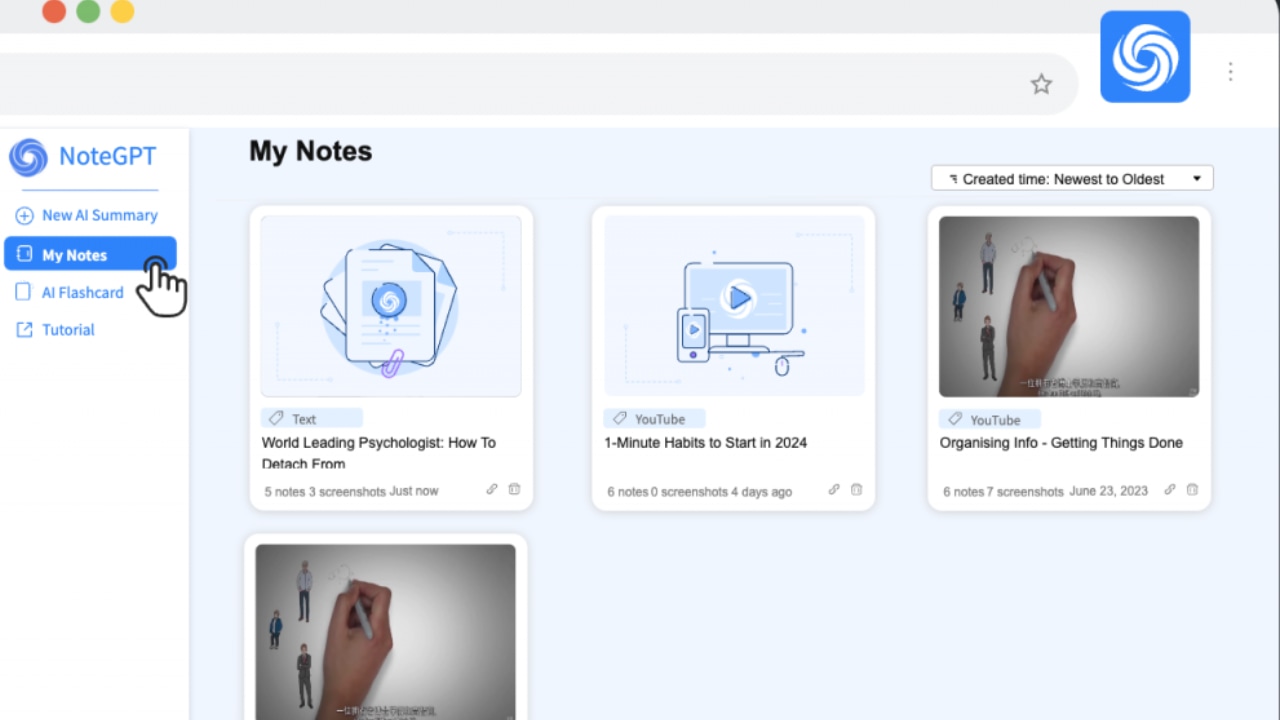Image resolution: width=1280 pixels, height=720 pixels.
Task: Copy link for World Leading Psychologist note
Action: [x=492, y=490]
